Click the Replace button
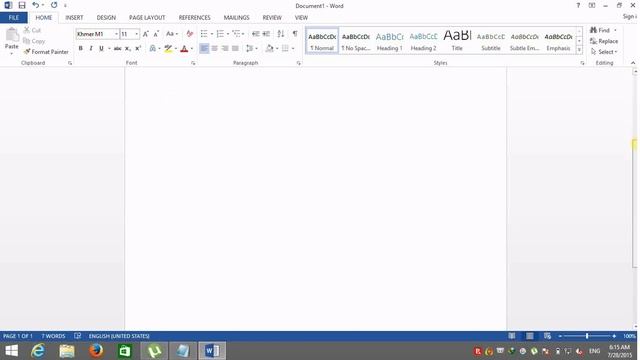Viewport: 640px width, 360px height. pyautogui.click(x=604, y=41)
